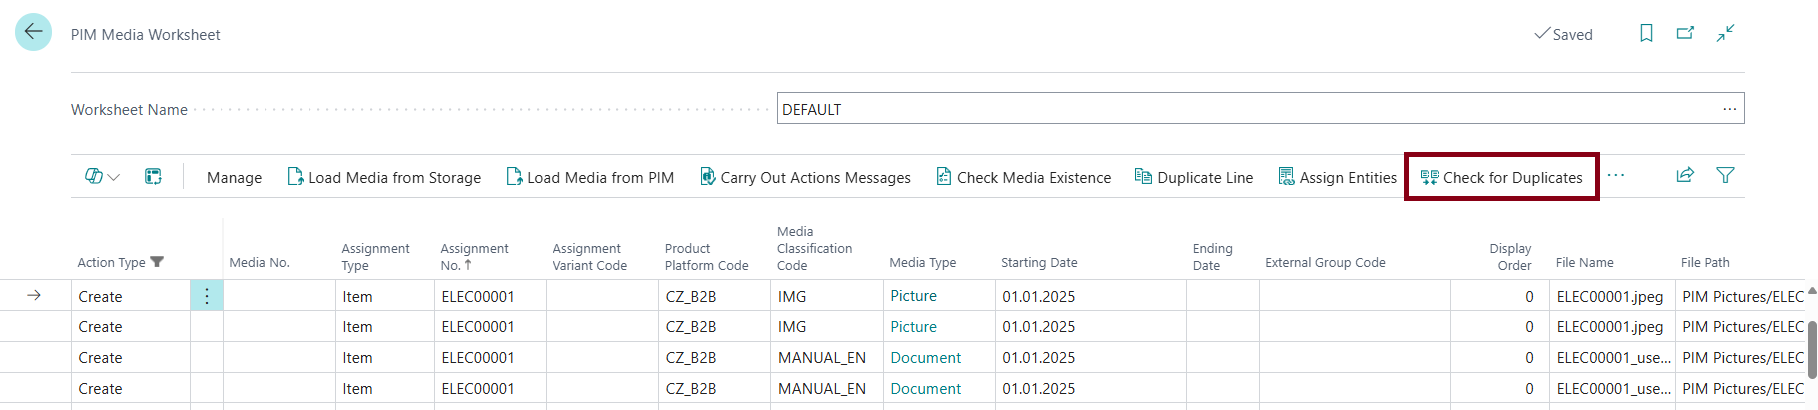The image size is (1818, 410).
Task: Click the Display Order column header
Action: click(x=1510, y=256)
